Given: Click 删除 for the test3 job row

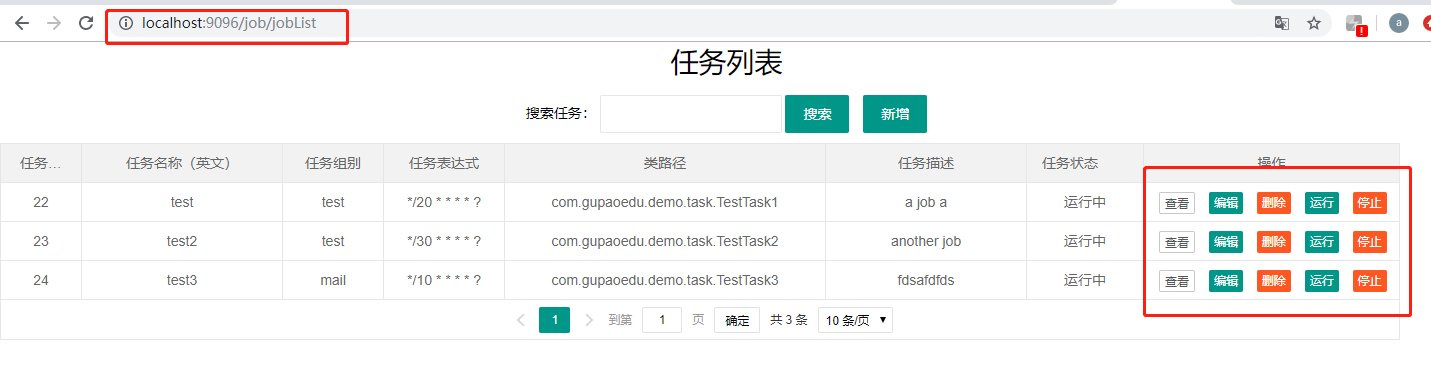Looking at the screenshot, I should point(1274,281).
